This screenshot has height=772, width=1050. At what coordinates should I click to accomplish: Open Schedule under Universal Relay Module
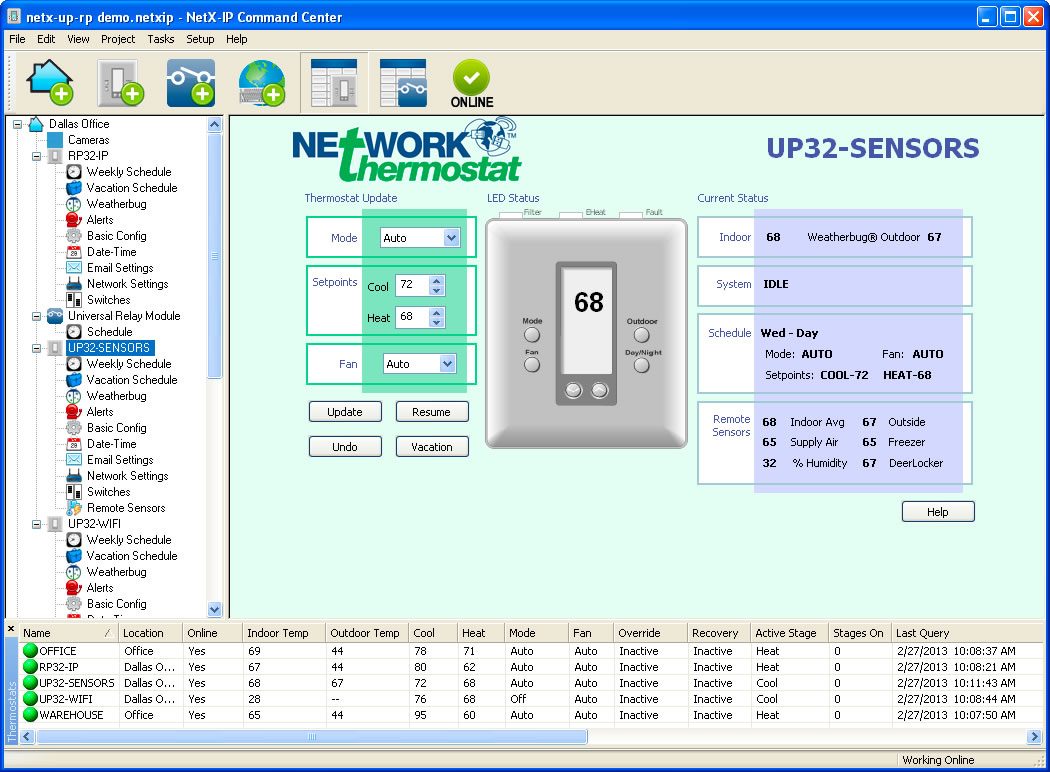coord(109,332)
